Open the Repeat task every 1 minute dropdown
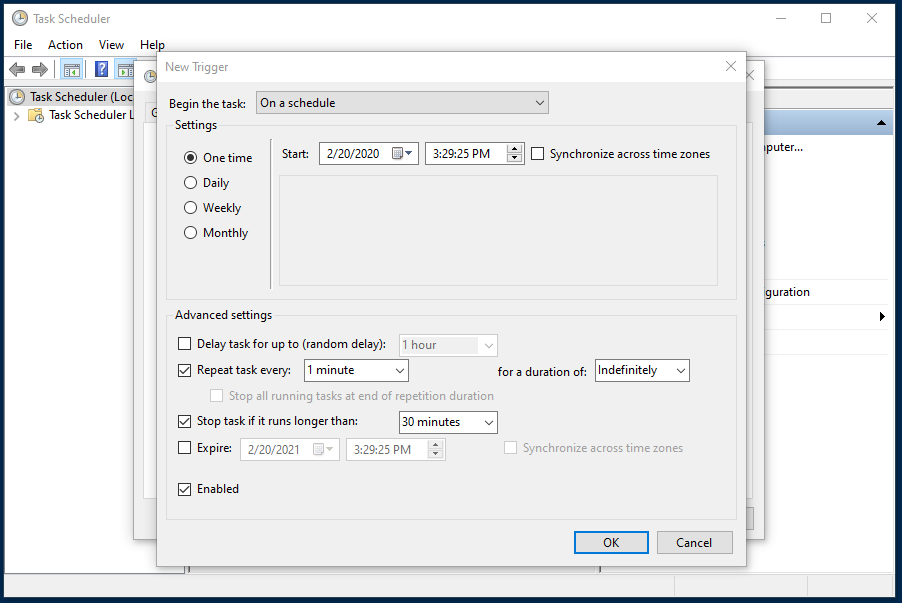 coord(356,371)
